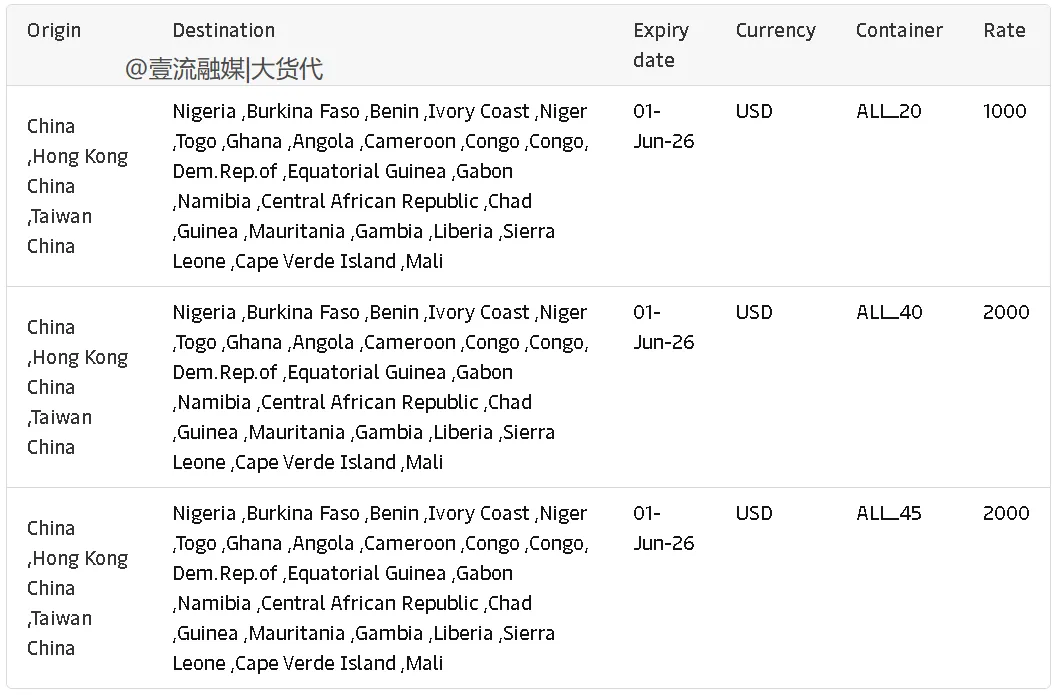Screen dimensions: 1059x695
Task: Click the USD currency in first row
Action: (x=754, y=111)
